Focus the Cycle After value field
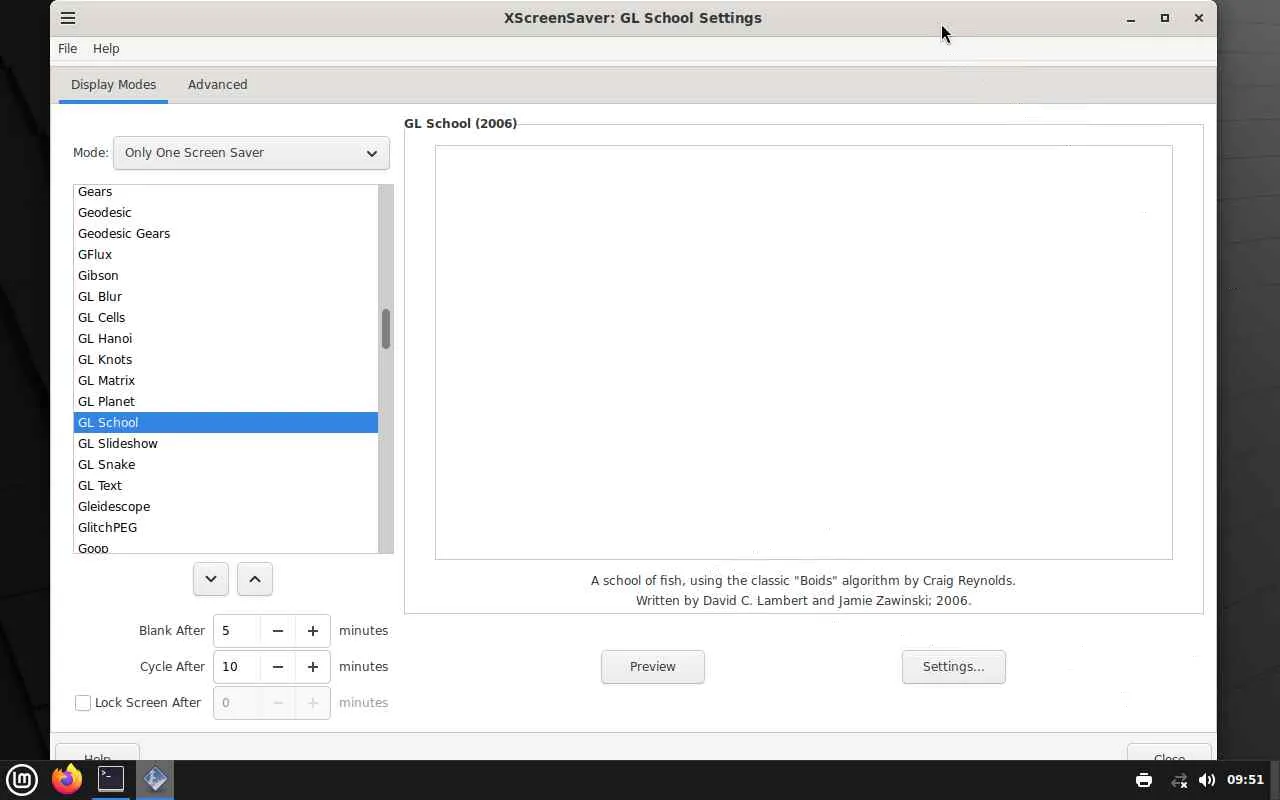 237,667
